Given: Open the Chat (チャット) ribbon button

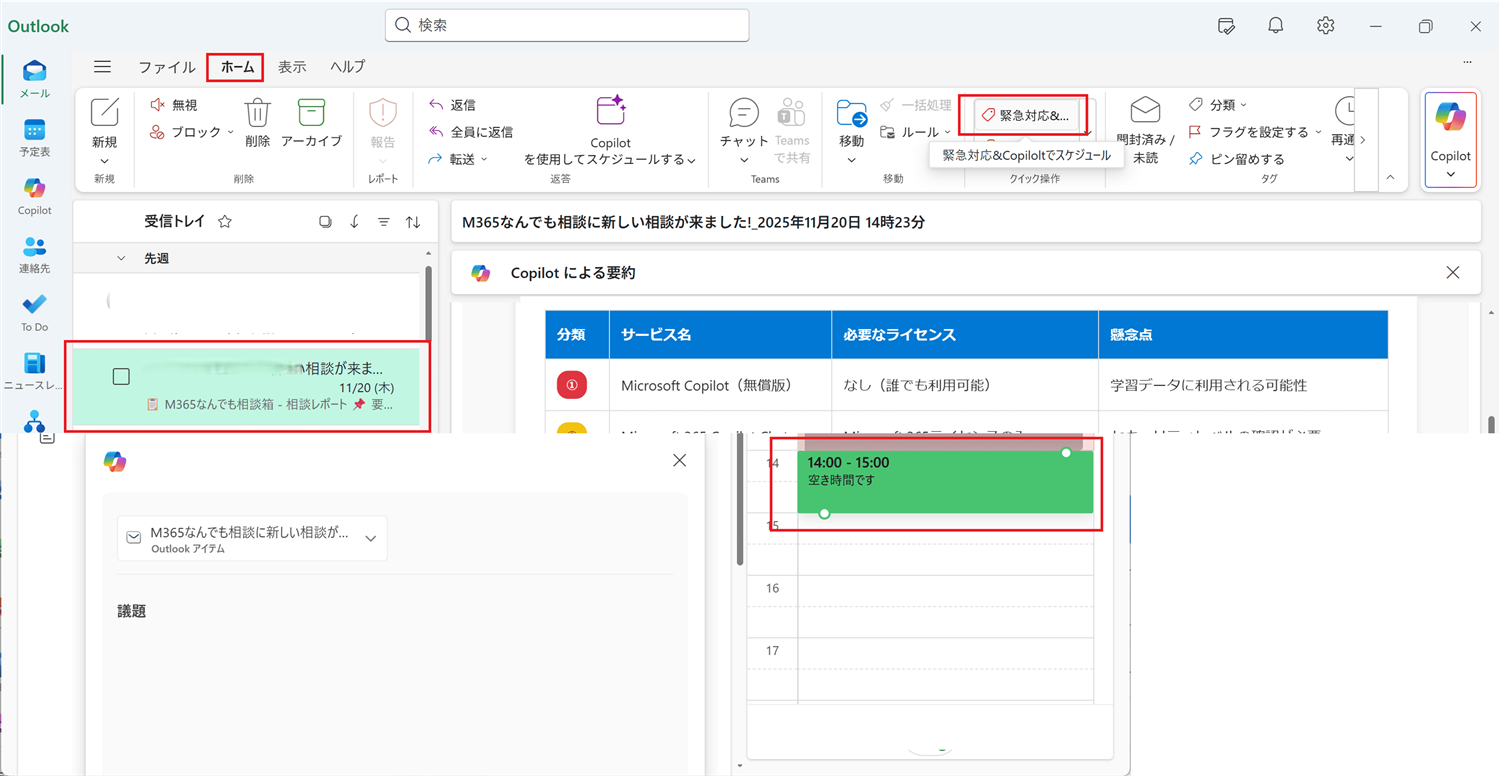Looking at the screenshot, I should (744, 122).
